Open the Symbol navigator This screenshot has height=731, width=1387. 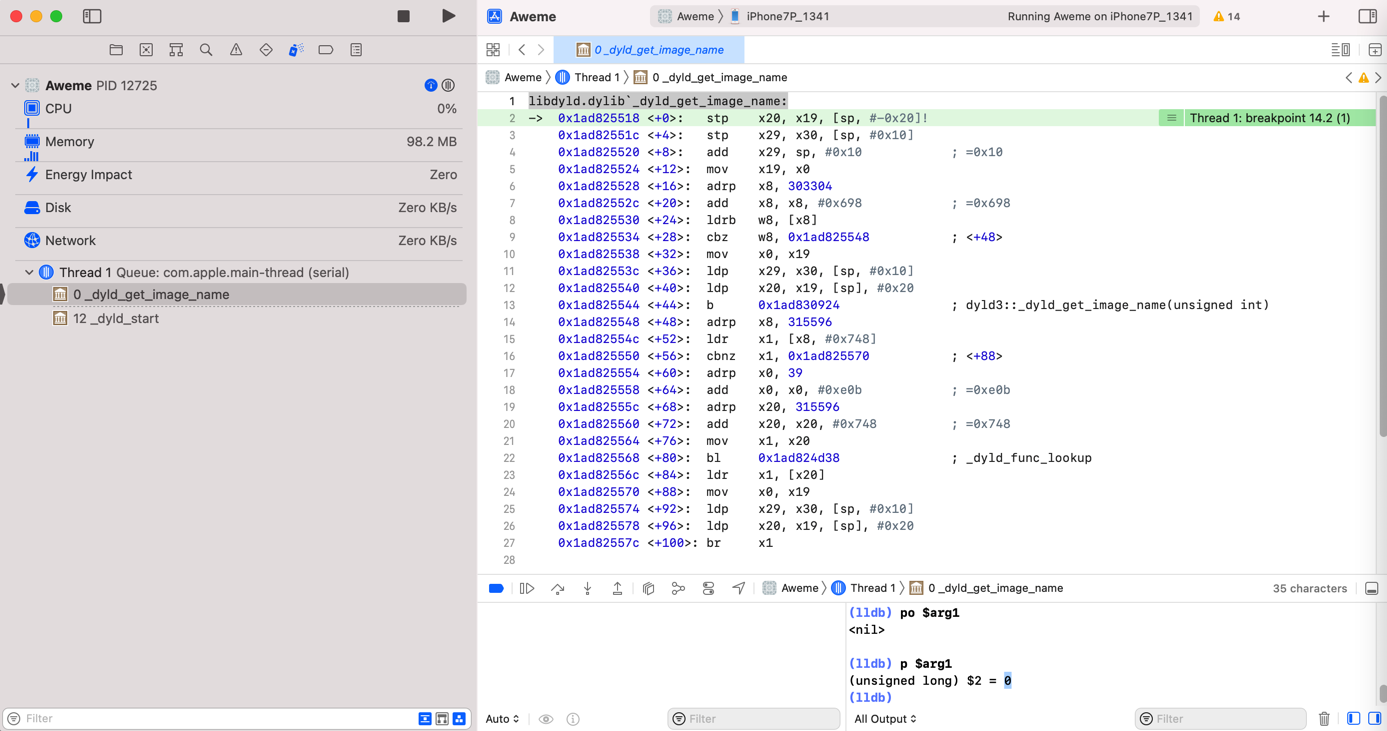(176, 50)
